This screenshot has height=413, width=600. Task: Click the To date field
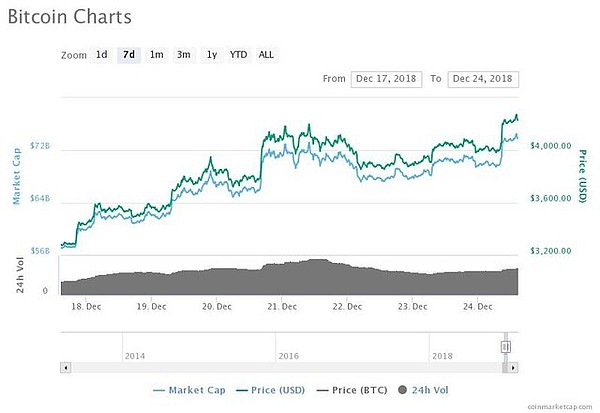(483, 79)
